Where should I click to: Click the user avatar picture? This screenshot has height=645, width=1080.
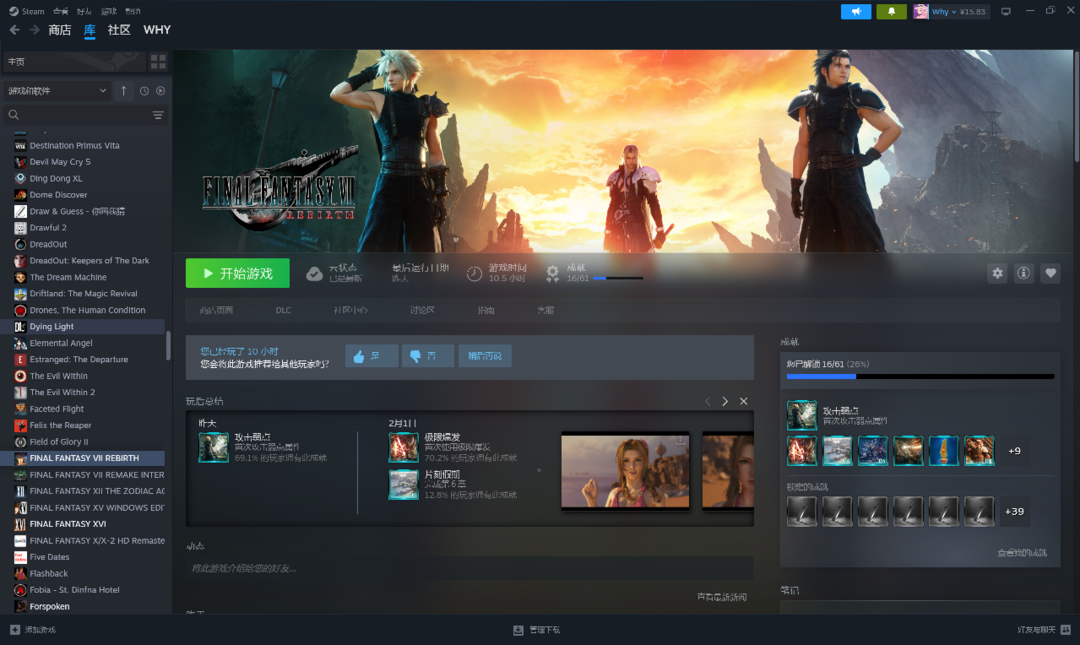pyautogui.click(x=920, y=12)
